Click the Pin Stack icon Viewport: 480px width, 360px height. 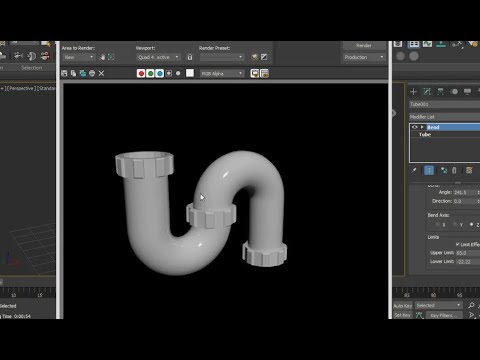click(414, 170)
